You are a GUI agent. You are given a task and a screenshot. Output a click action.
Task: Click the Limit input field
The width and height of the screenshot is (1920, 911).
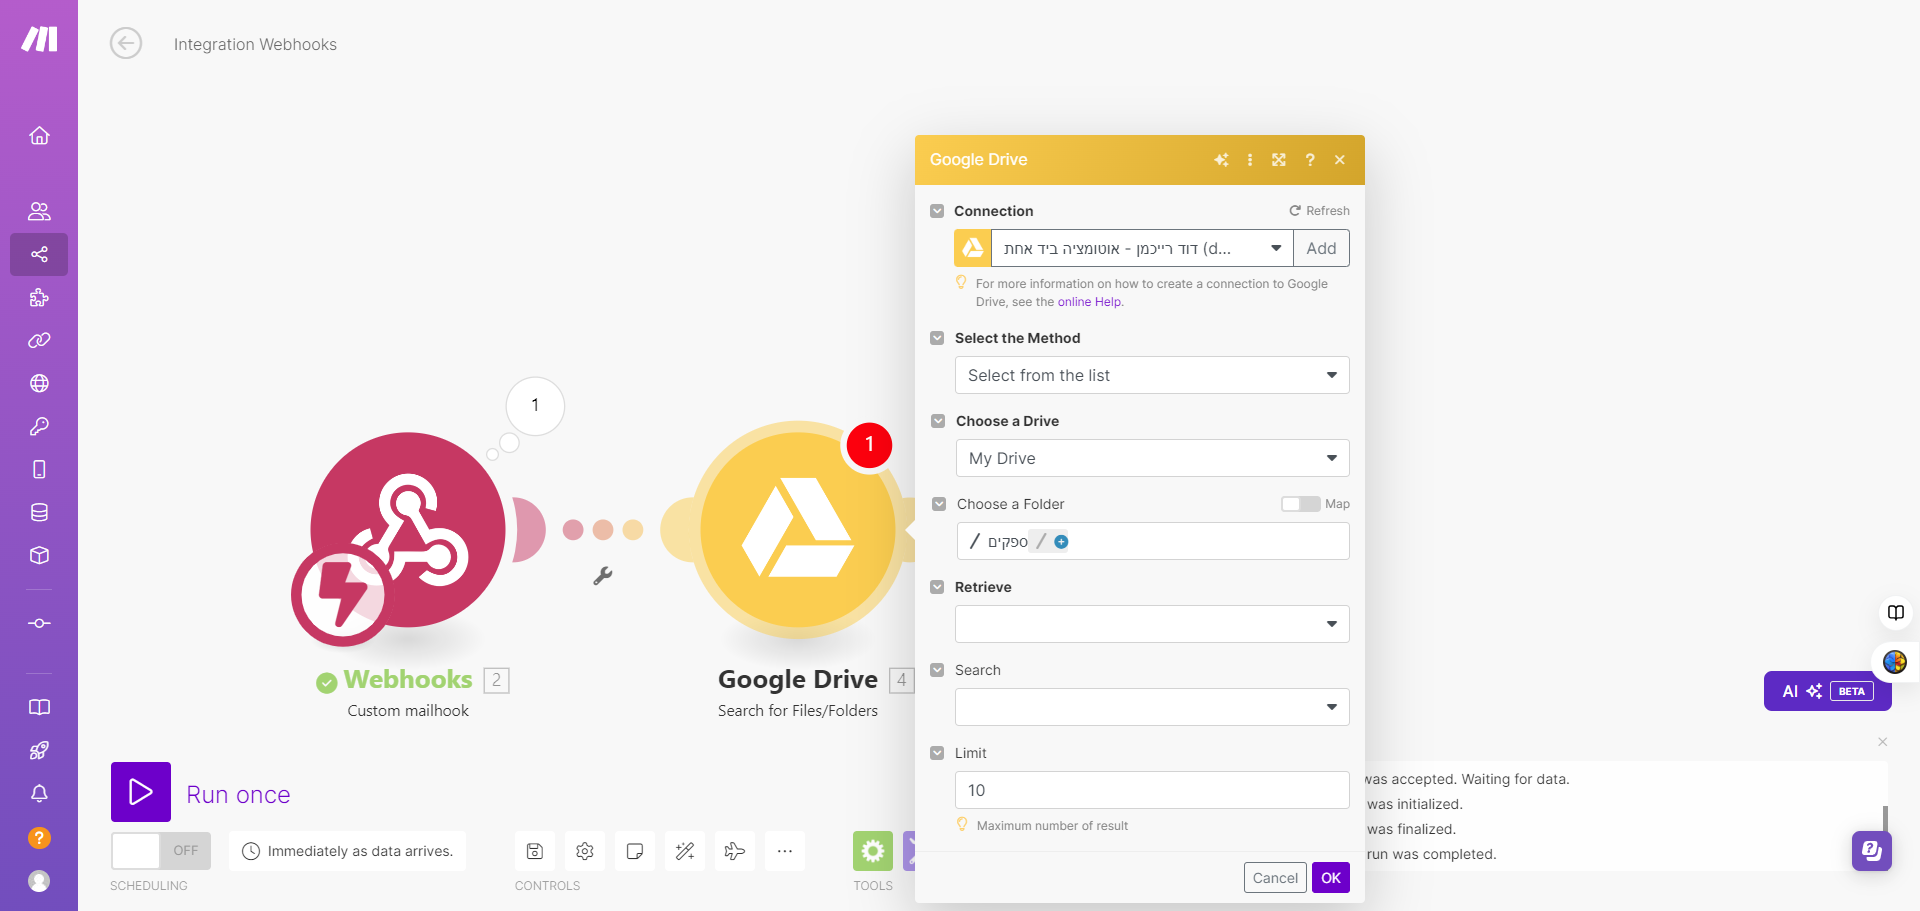1152,790
